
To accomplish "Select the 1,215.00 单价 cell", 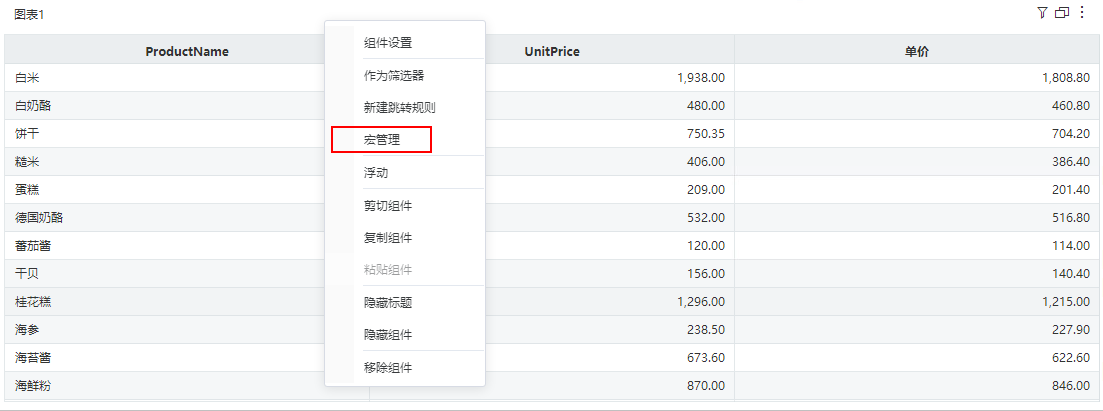I will point(1066,301).
